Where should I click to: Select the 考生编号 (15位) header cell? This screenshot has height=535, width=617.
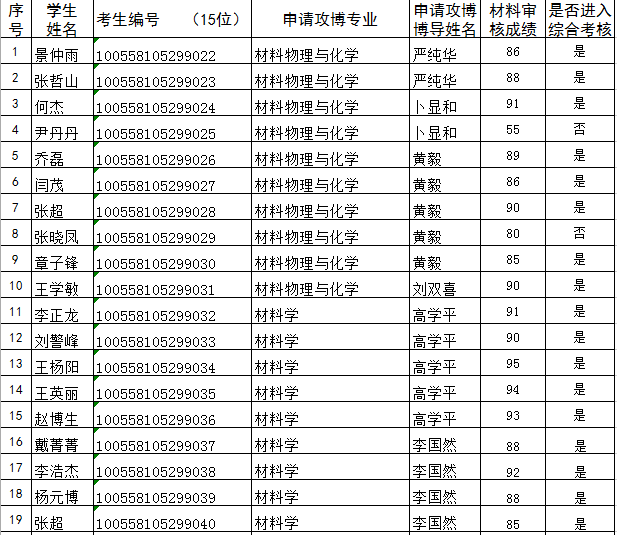(170, 19)
